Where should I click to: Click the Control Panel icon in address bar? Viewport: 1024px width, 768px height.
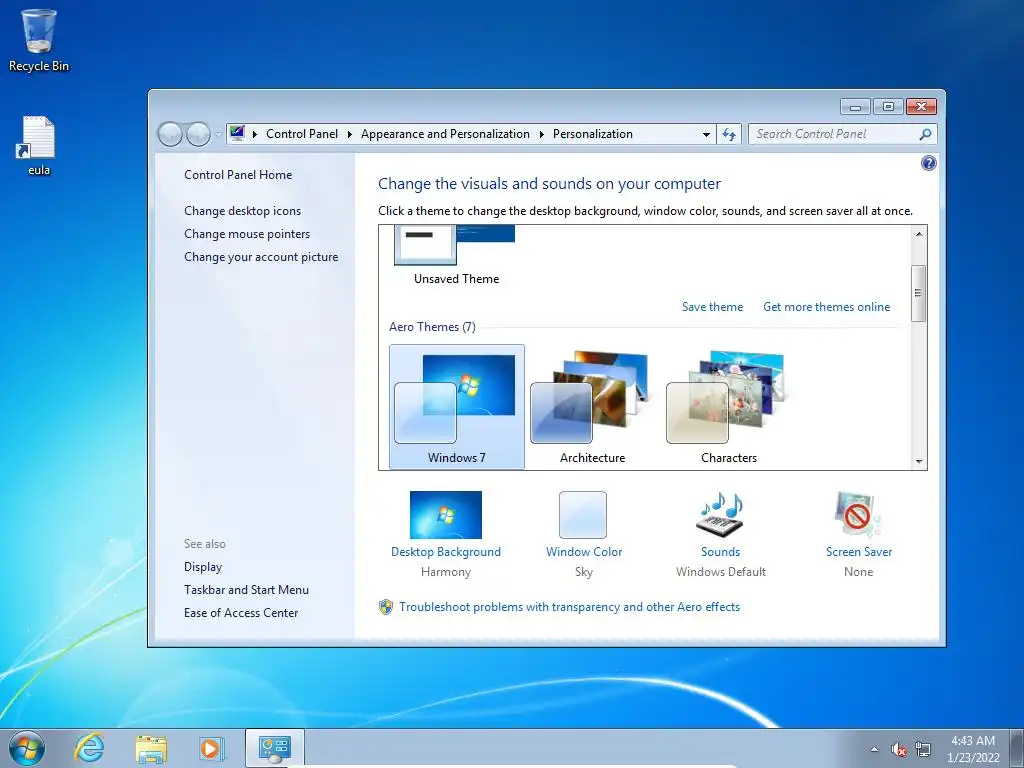(237, 134)
